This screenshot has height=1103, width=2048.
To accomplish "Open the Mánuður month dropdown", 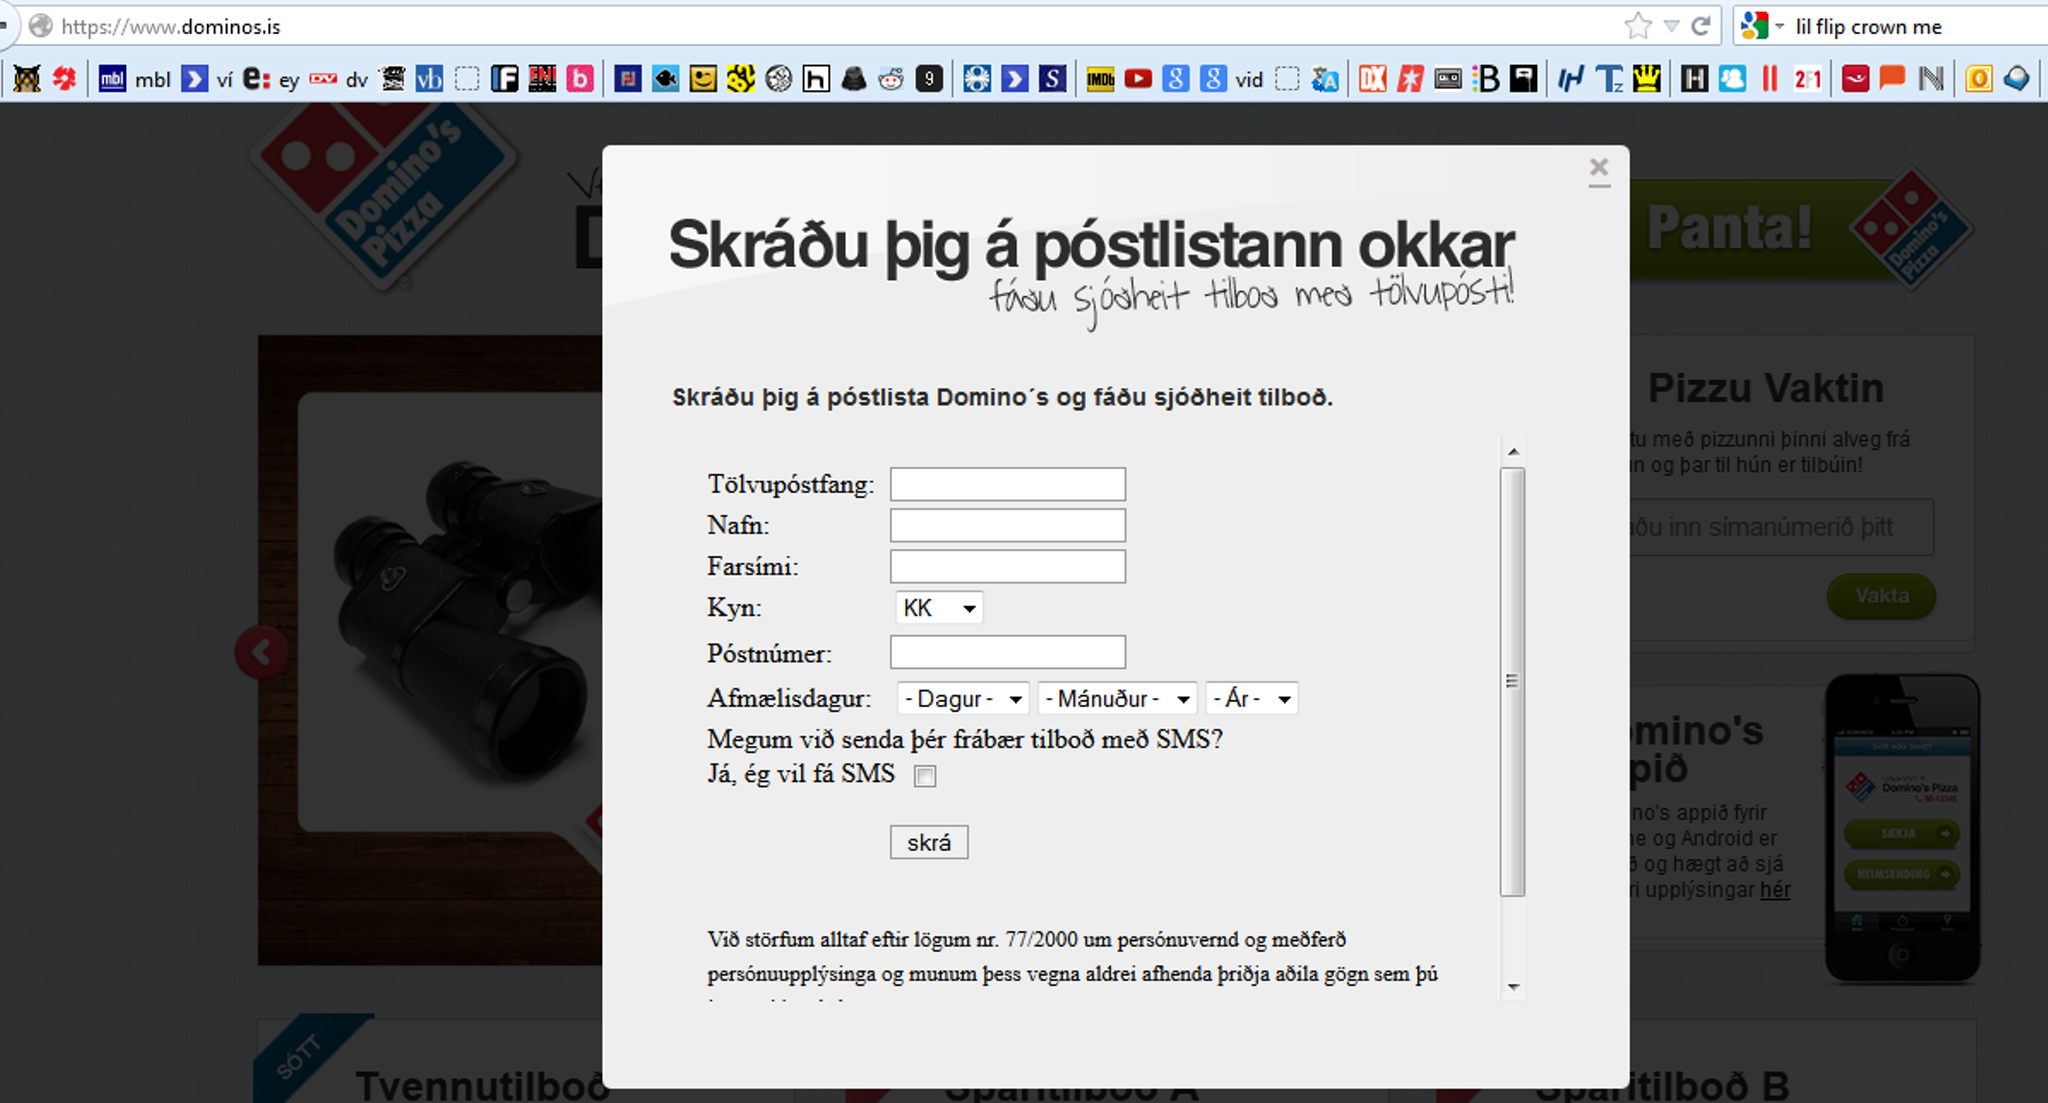I will click(x=1117, y=698).
